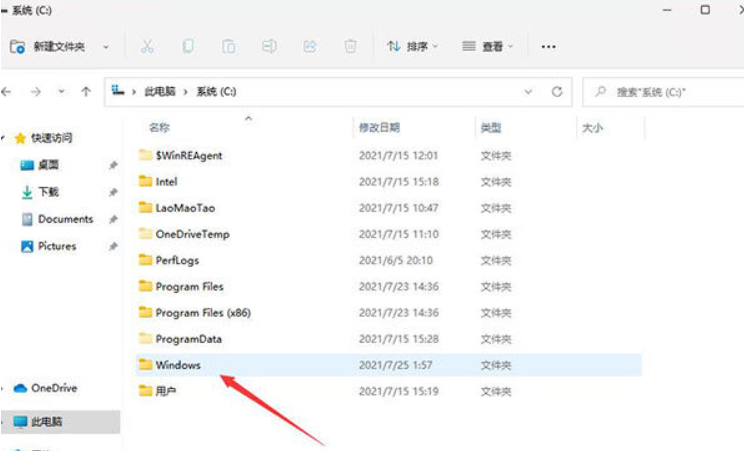This screenshot has height=451, width=744.
Task: Click the pin icon beside 下载
Action: (x=113, y=192)
